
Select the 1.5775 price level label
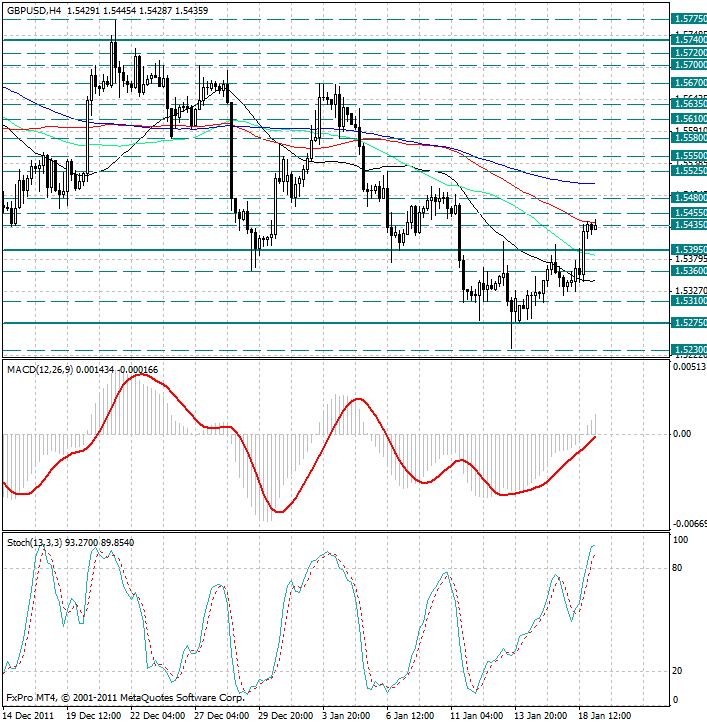pos(689,19)
